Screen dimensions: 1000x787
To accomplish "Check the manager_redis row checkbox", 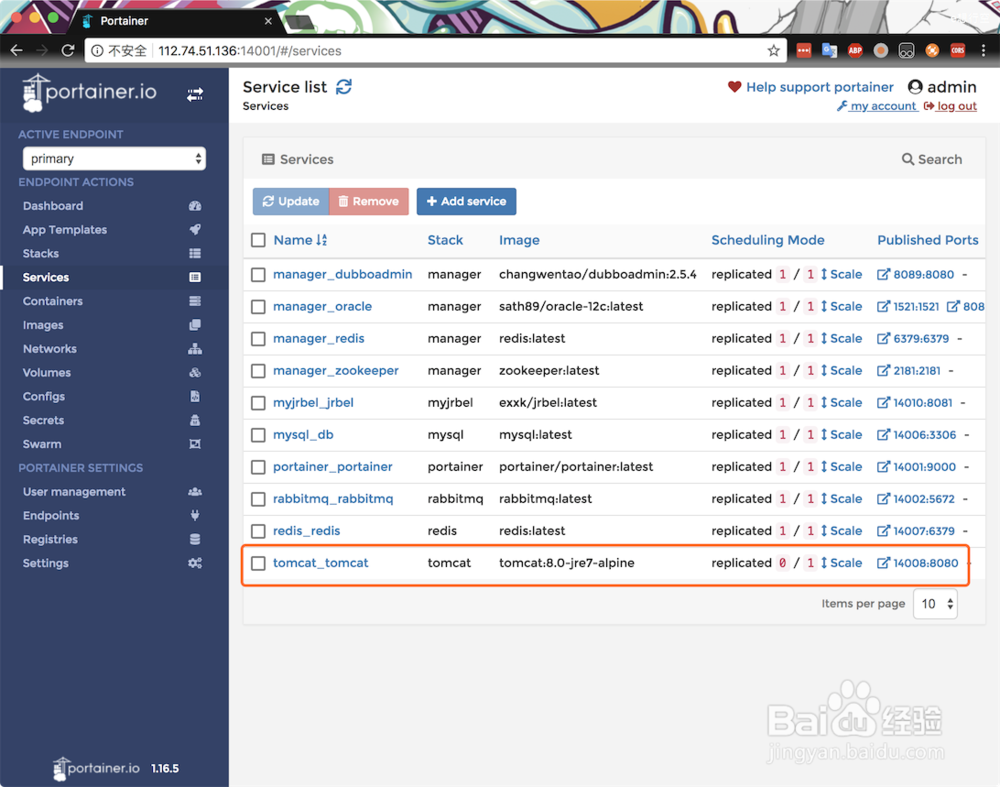I will tap(258, 339).
